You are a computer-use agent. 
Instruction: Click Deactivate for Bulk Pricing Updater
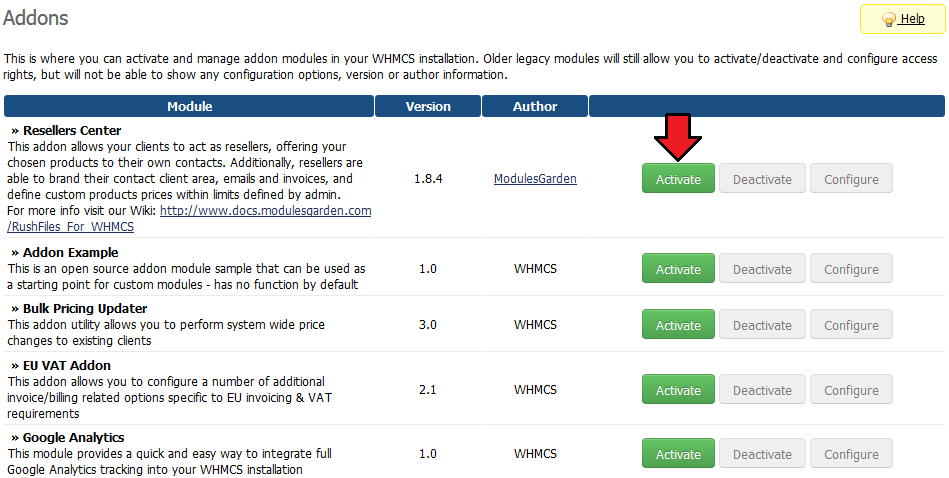tap(762, 324)
